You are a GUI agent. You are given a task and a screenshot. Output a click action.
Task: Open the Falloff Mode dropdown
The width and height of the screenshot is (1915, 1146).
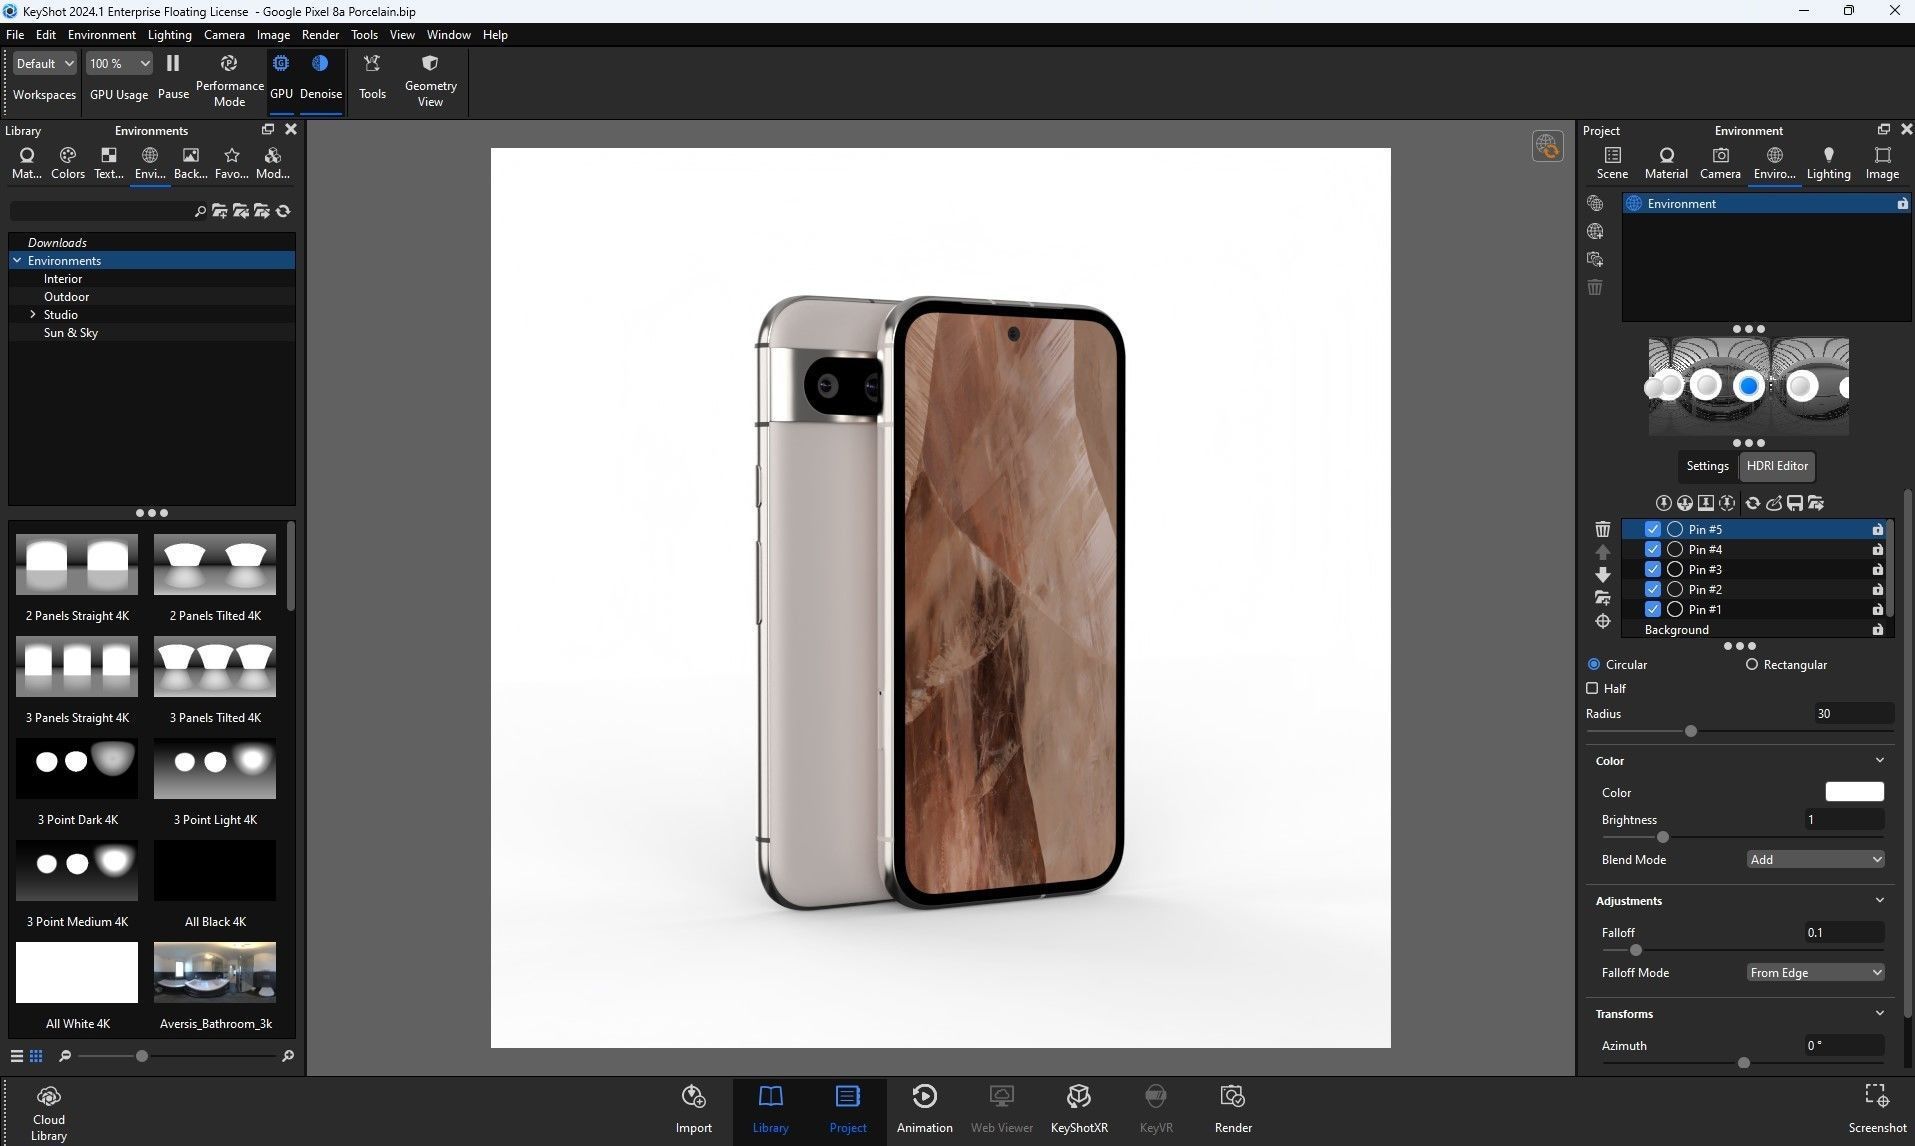pos(1815,972)
